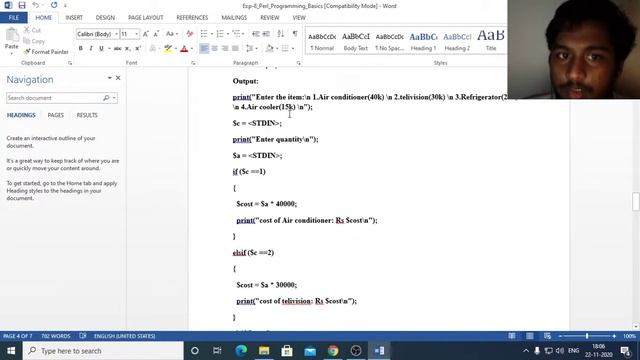Toggle Italic formatting
This screenshot has height=360, width=640.
point(91,49)
